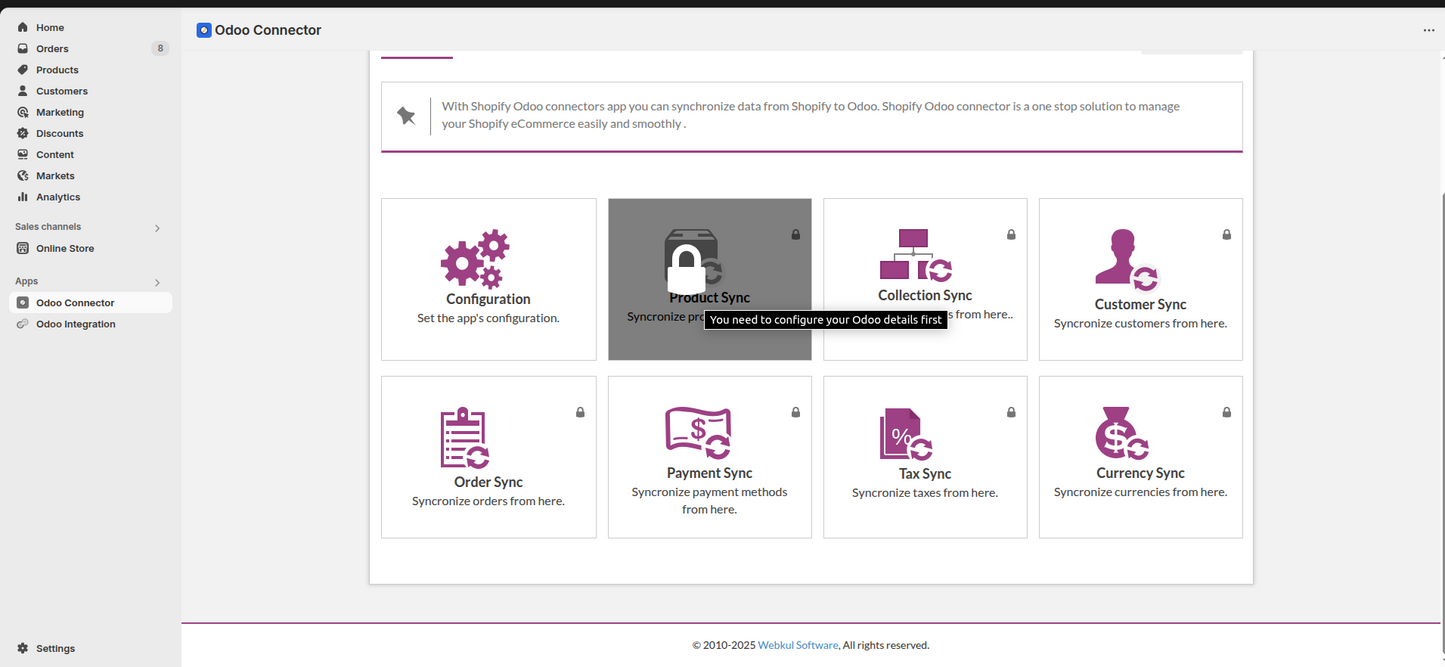Image resolution: width=1445 pixels, height=667 pixels.
Task: Click the Marketing target icon in sidebar
Action: pyautogui.click(x=23, y=112)
